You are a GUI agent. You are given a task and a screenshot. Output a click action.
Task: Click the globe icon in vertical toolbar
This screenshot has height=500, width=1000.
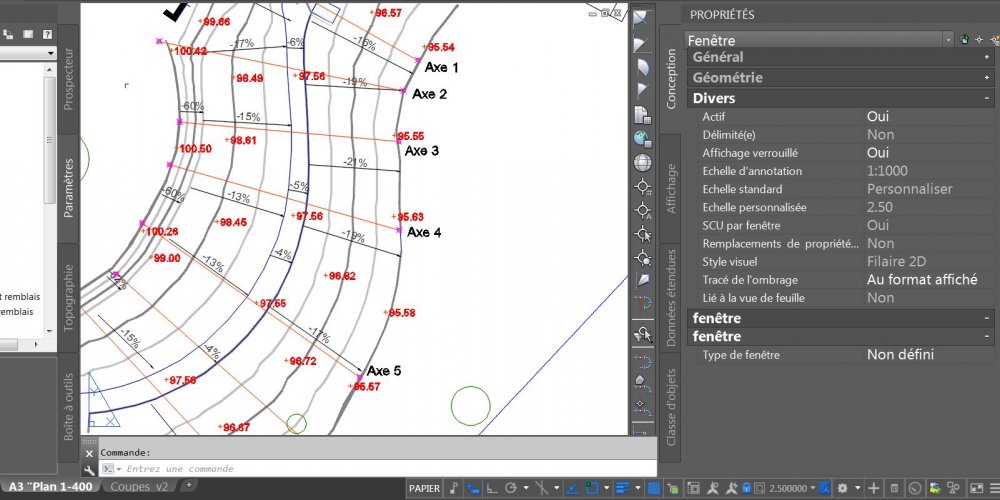coord(642,163)
